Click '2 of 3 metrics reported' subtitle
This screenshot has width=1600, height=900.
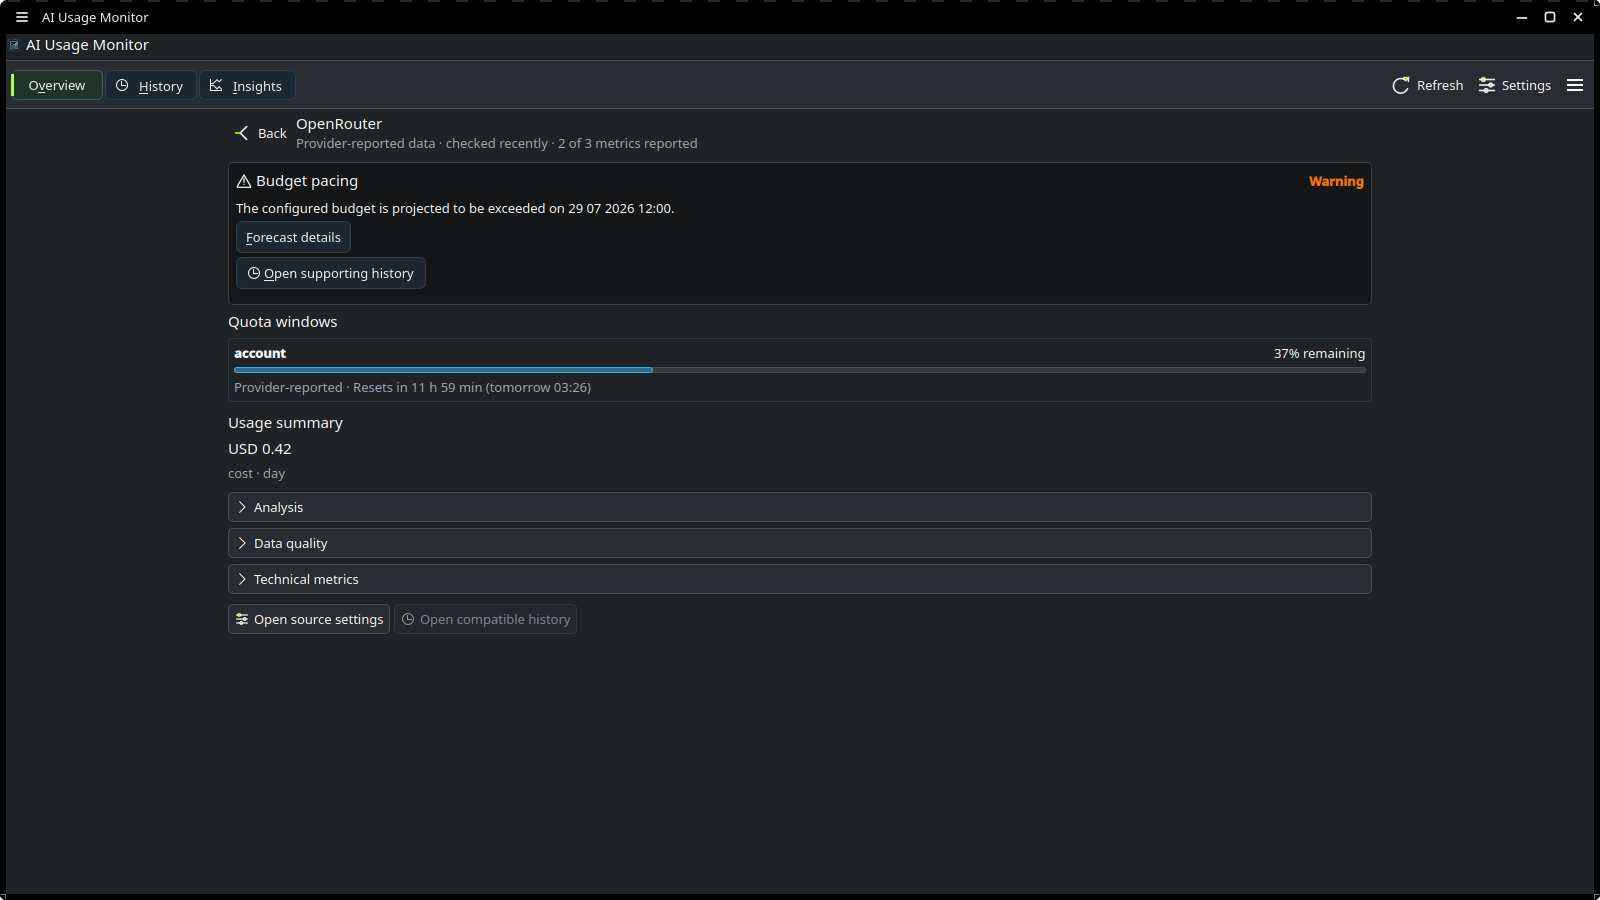tap(628, 144)
